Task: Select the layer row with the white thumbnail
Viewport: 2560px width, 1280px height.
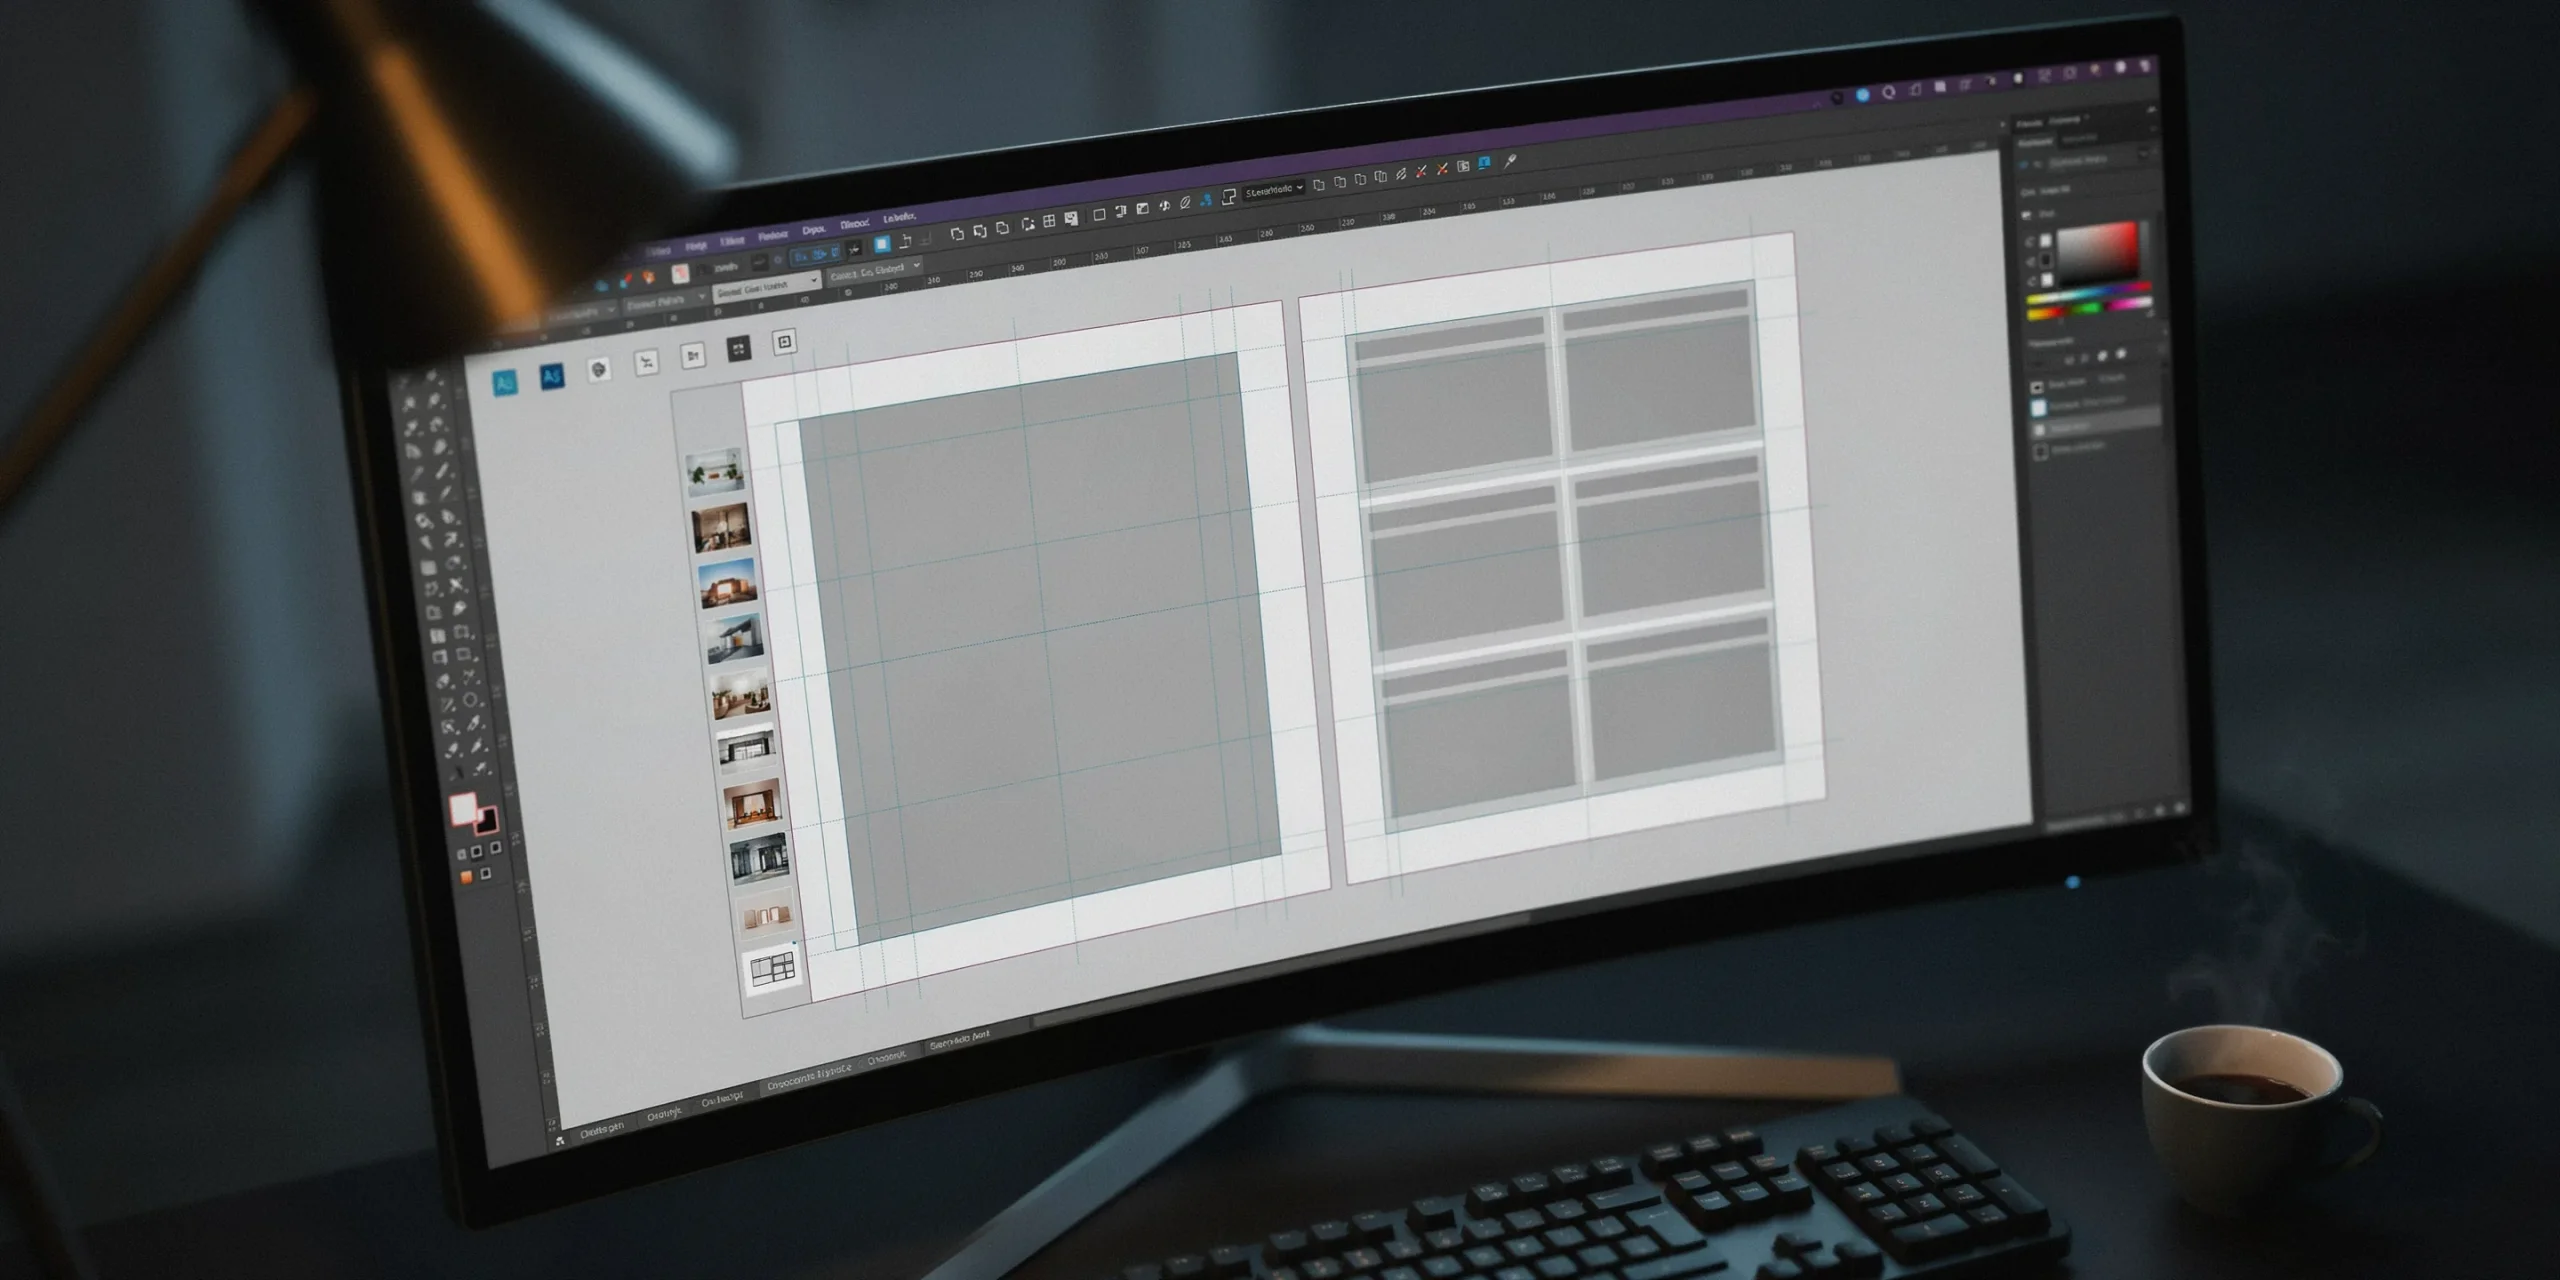Action: tap(2095, 406)
